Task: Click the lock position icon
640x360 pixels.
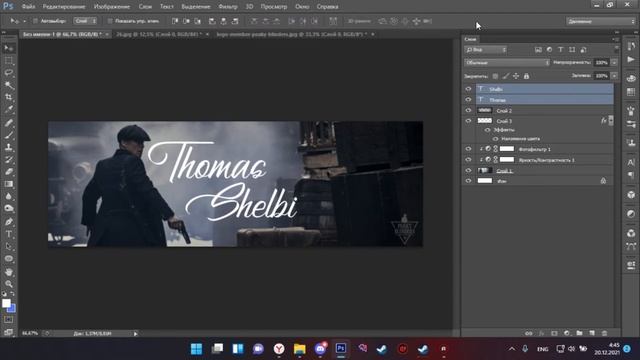Action: pyautogui.click(x=516, y=76)
